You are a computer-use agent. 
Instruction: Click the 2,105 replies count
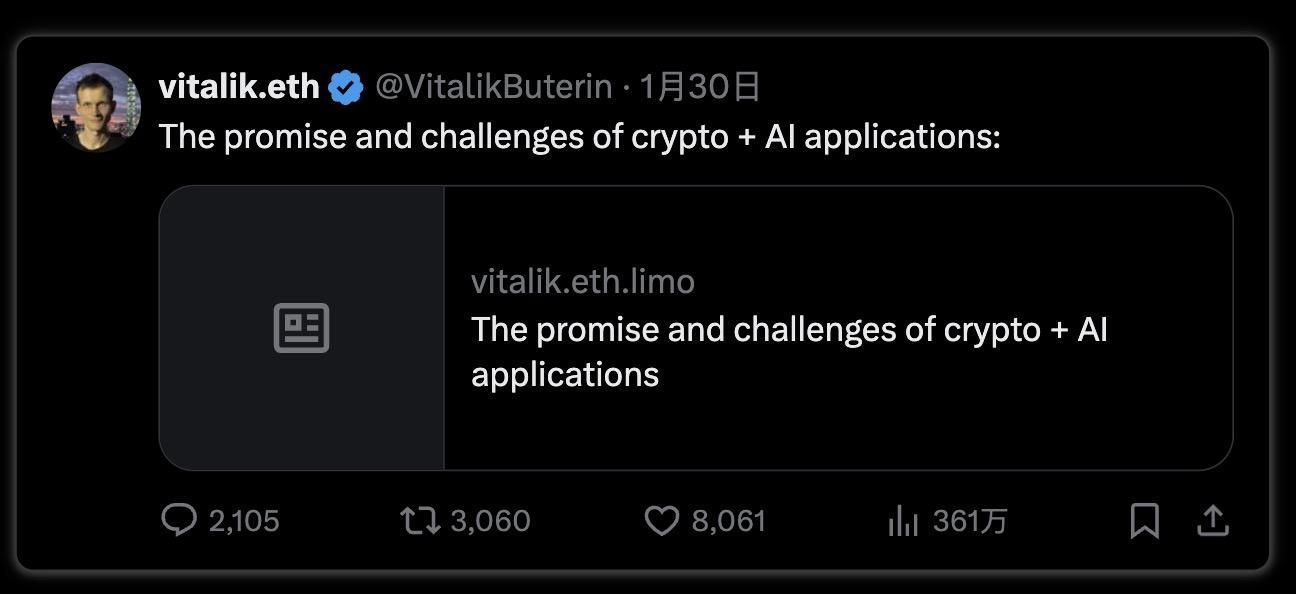(244, 521)
